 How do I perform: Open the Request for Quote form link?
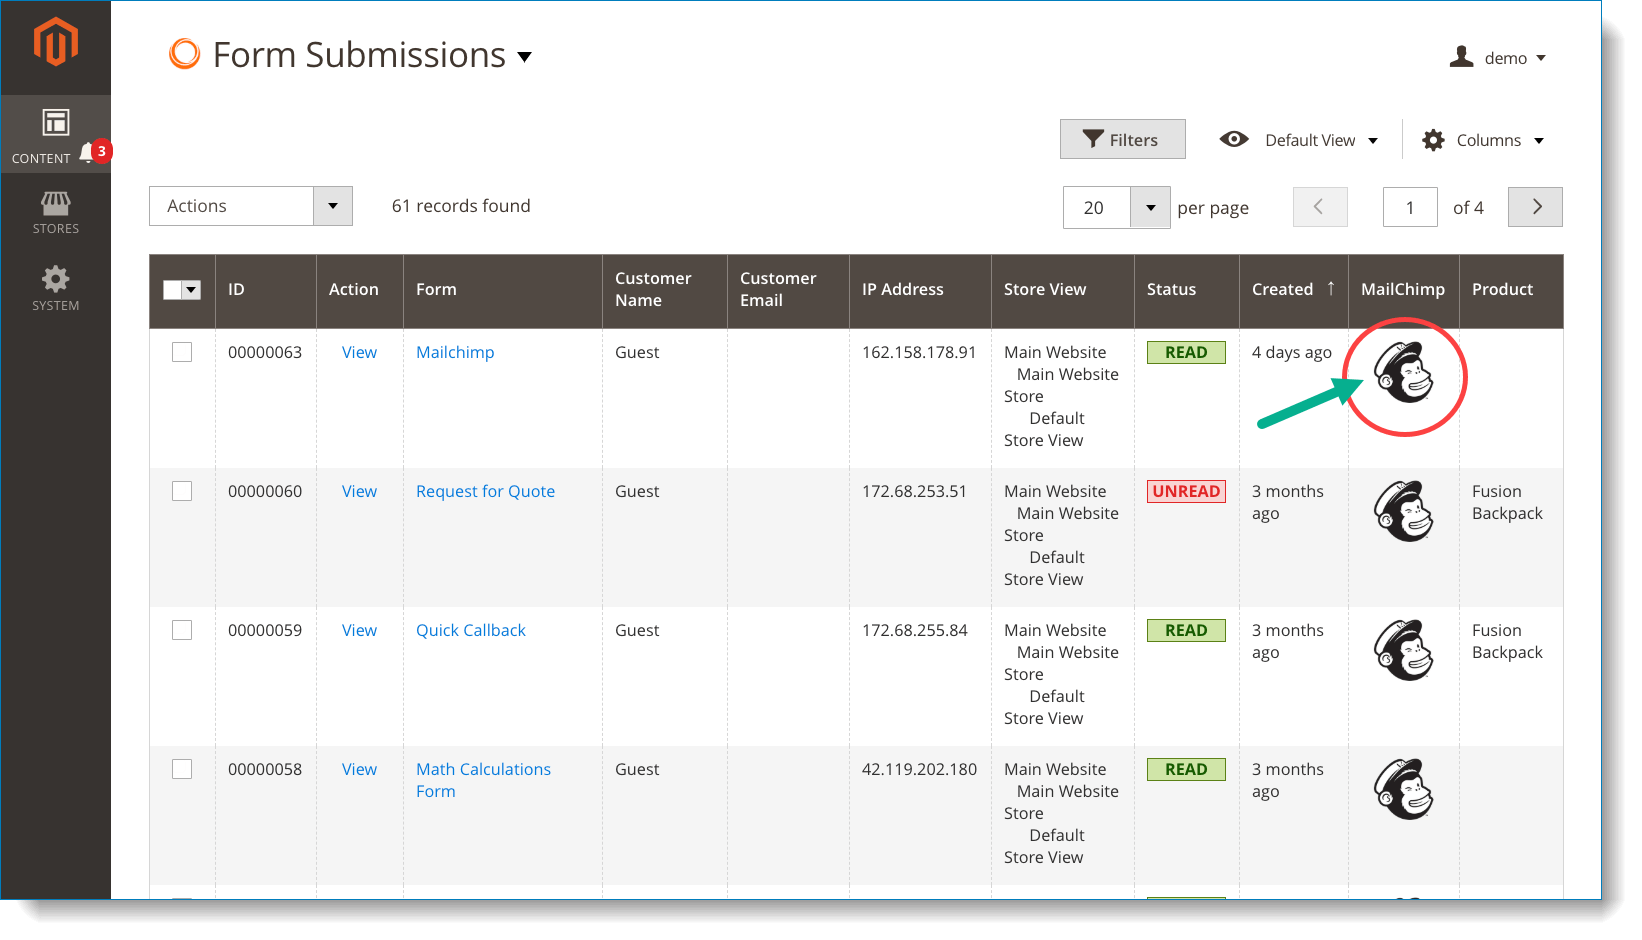485,491
